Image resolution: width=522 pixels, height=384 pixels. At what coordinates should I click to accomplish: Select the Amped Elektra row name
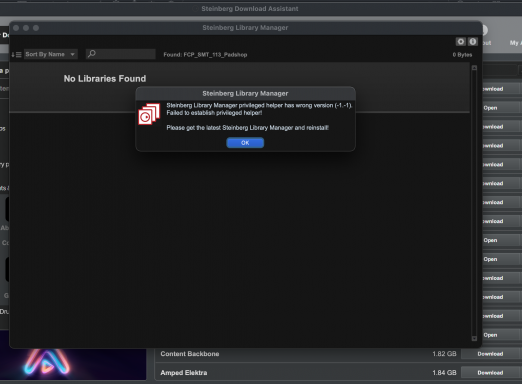tap(184, 373)
